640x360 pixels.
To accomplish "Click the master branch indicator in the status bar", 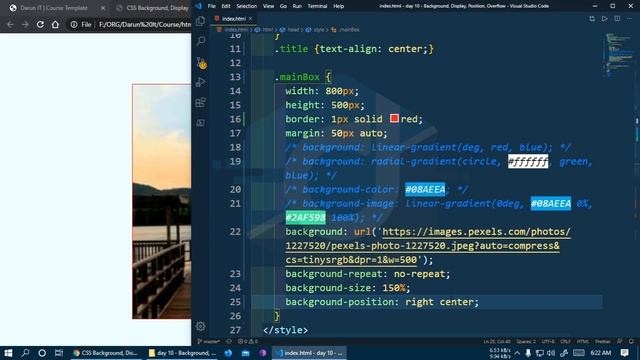I will (209, 341).
